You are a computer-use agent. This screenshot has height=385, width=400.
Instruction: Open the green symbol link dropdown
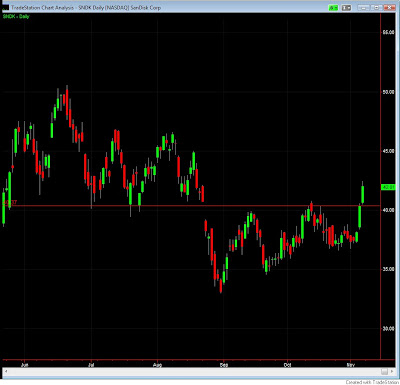(333, 7)
